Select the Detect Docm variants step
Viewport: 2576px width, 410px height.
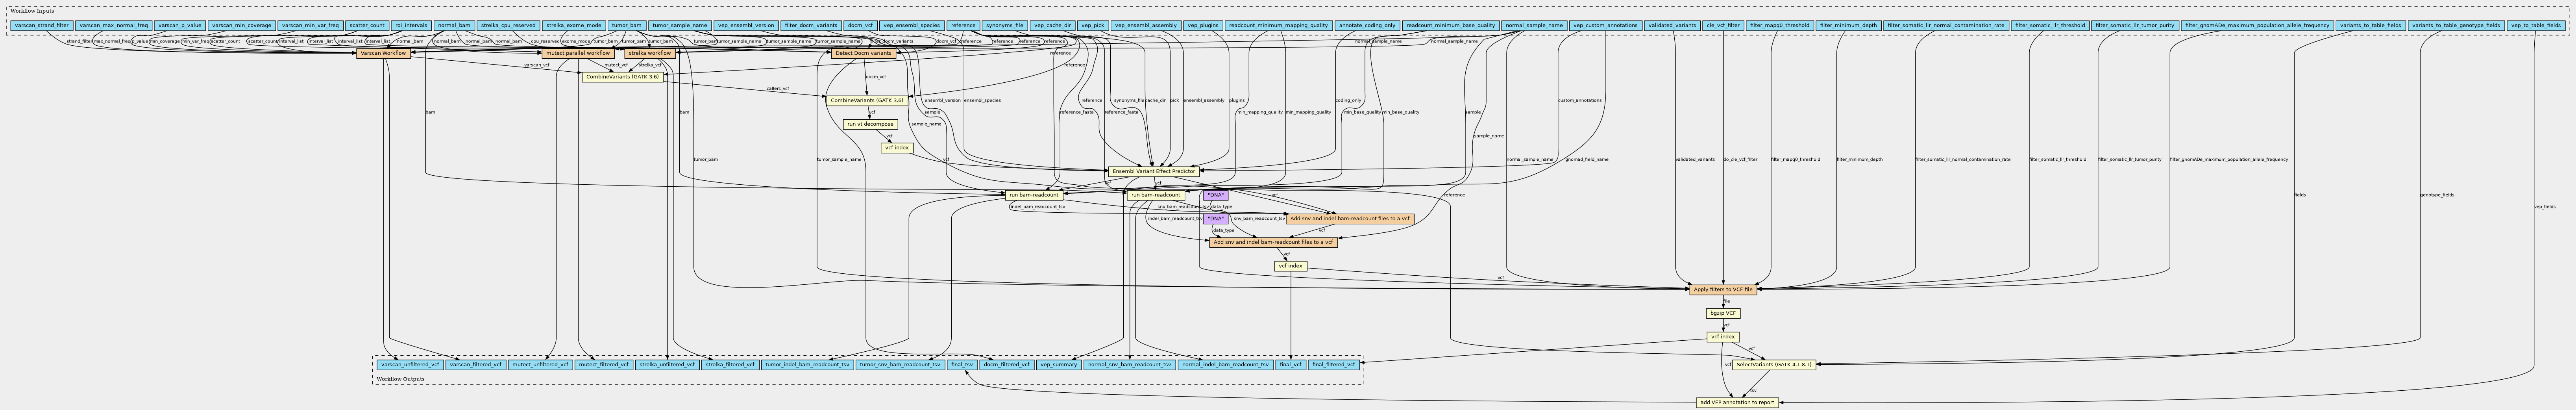pyautogui.click(x=863, y=53)
